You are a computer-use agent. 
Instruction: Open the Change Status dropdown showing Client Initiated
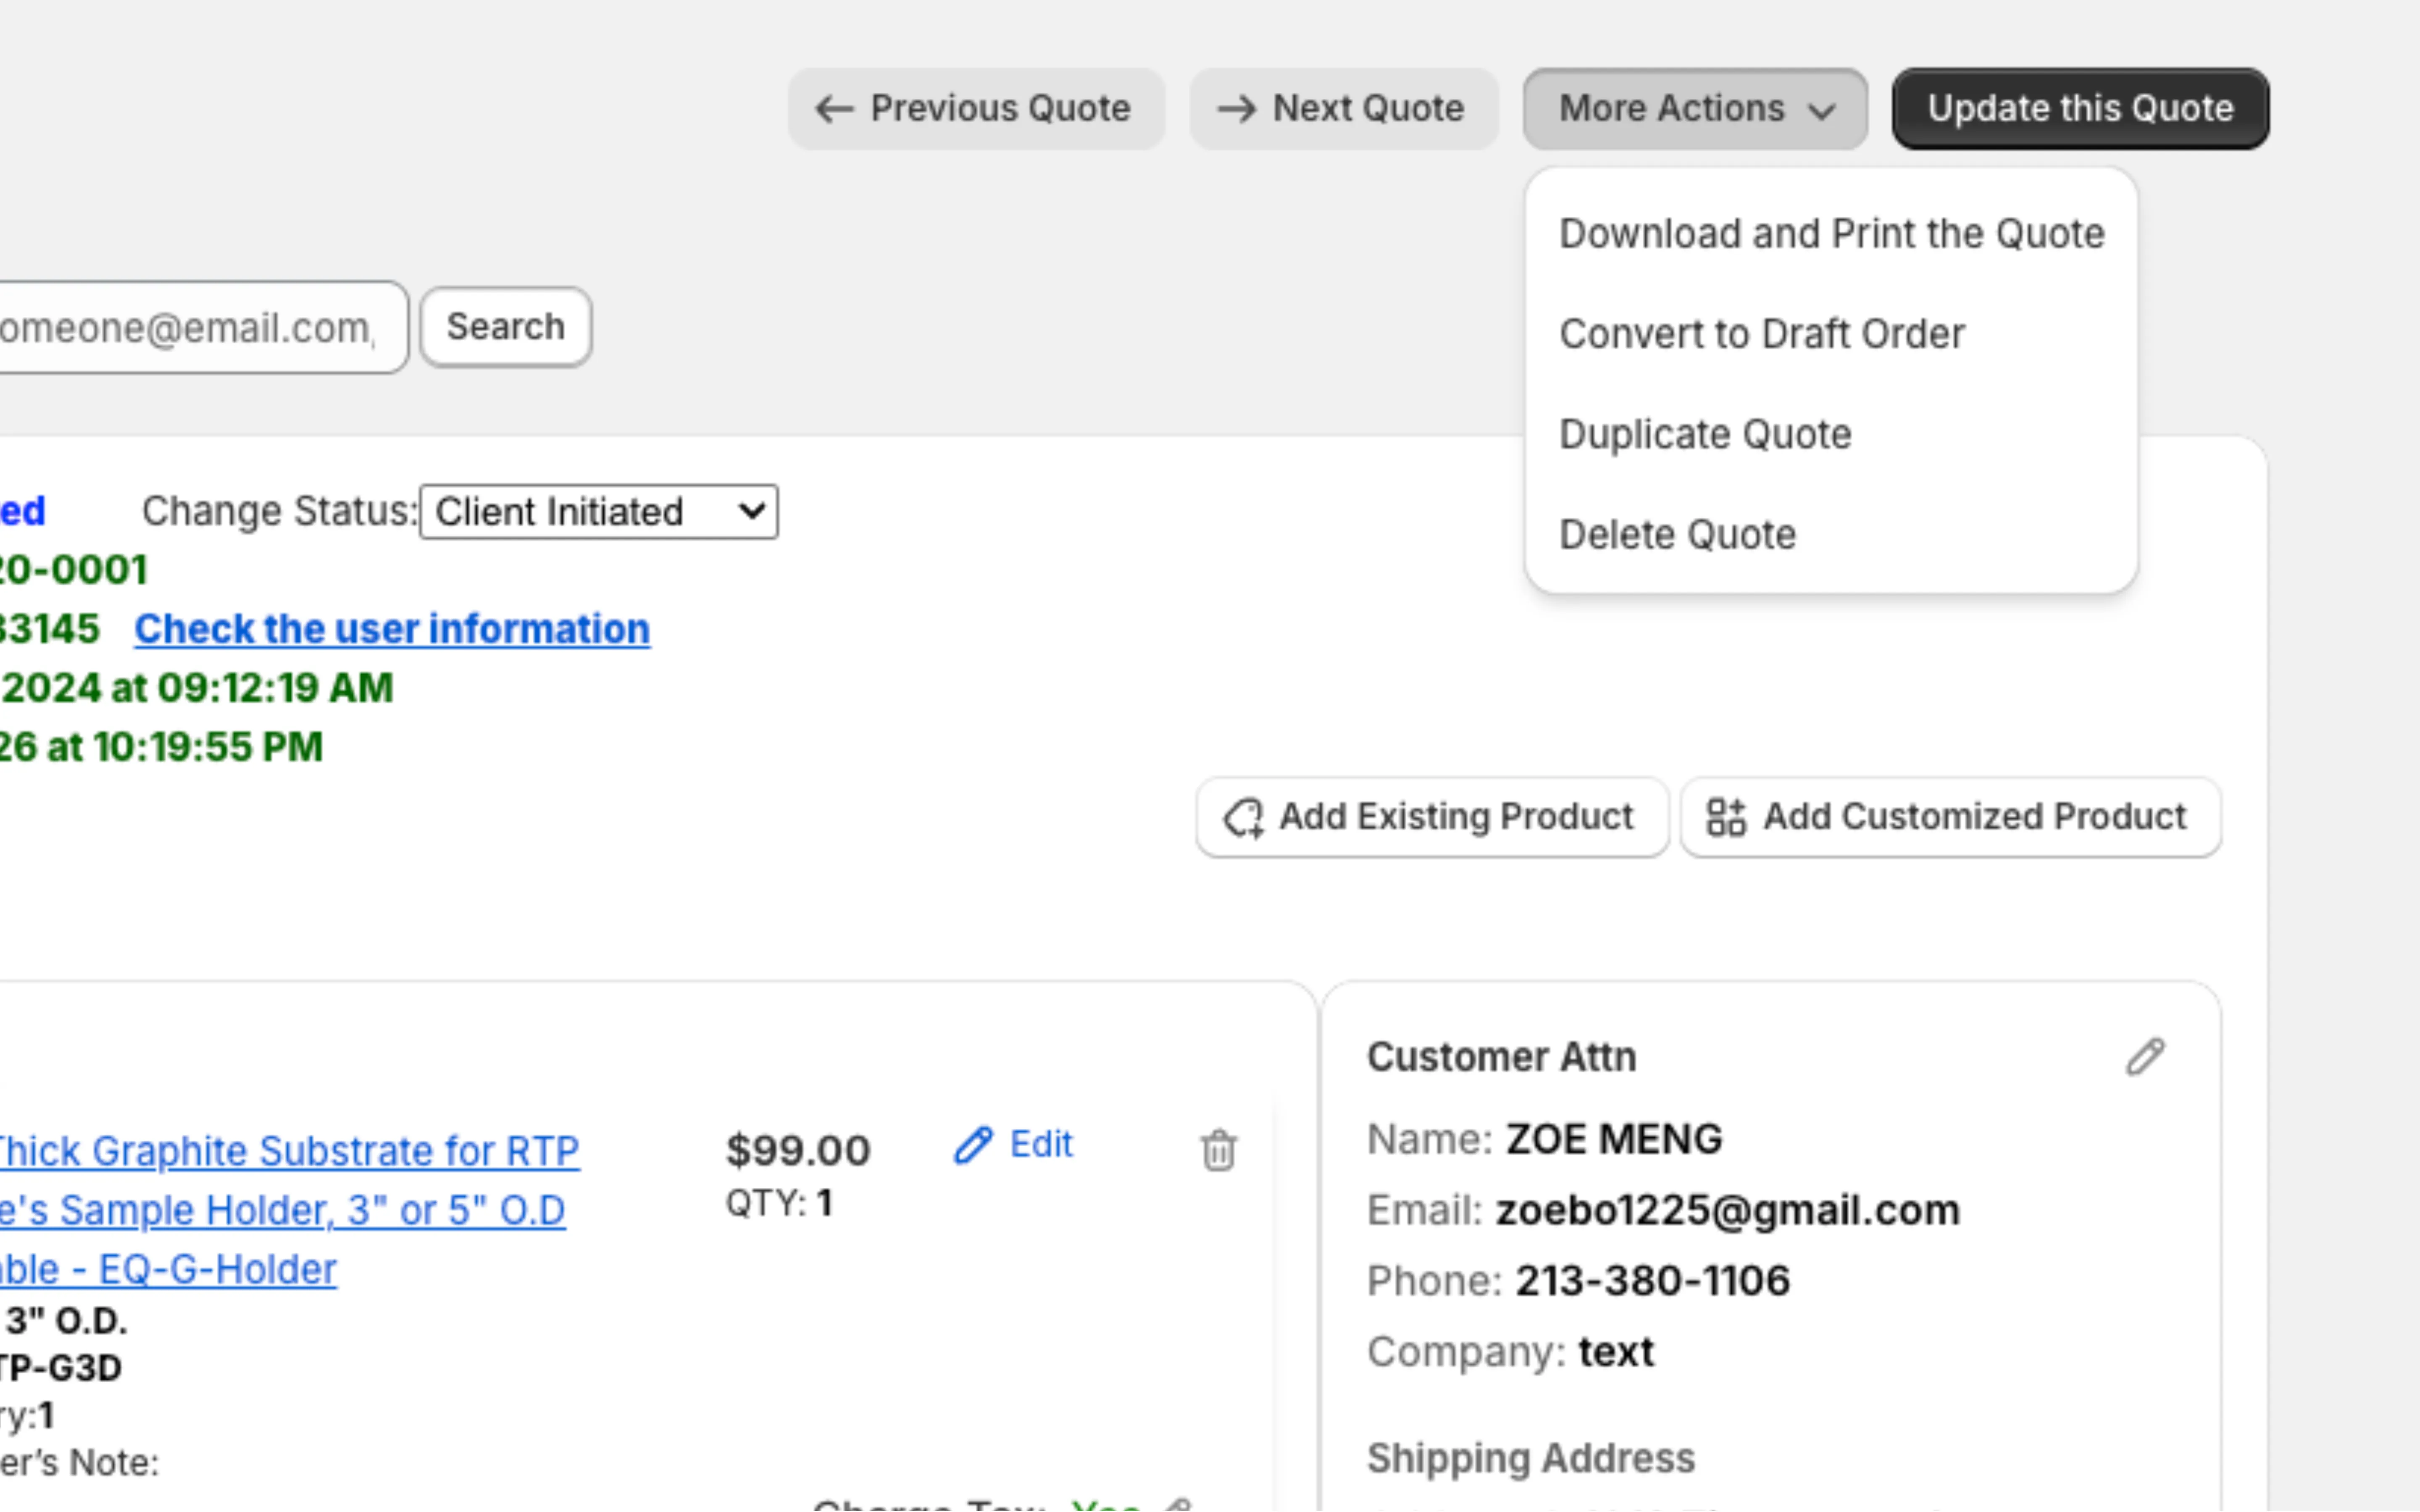(x=597, y=511)
